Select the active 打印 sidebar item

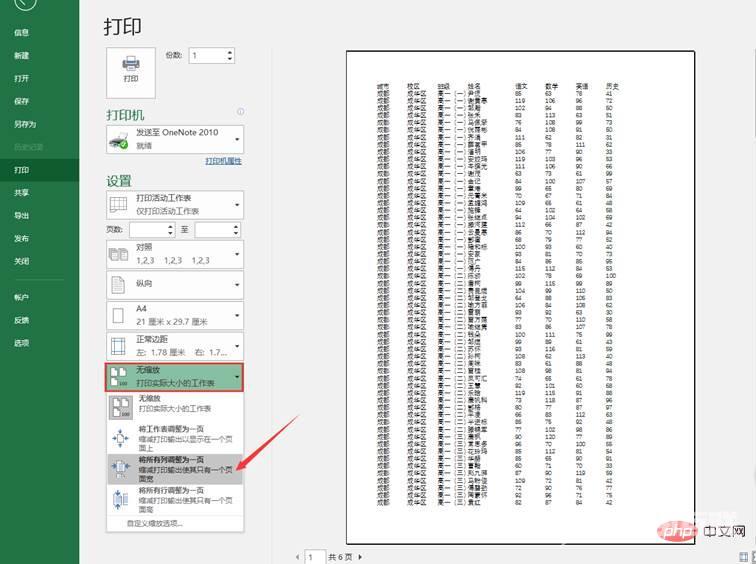pyautogui.click(x=40, y=170)
